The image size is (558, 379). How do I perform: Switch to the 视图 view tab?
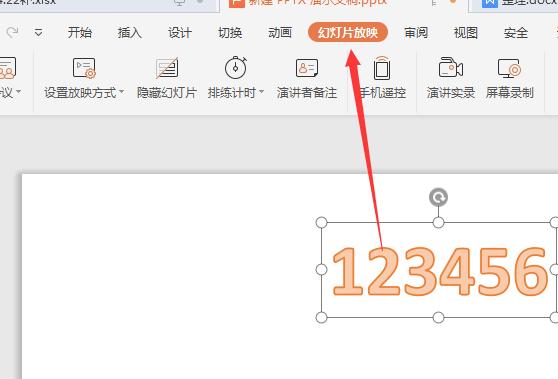pos(465,33)
